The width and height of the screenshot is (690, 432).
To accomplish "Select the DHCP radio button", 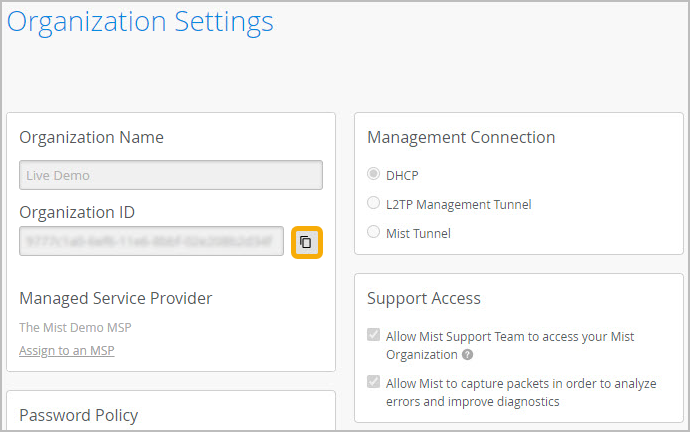I will click(374, 175).
